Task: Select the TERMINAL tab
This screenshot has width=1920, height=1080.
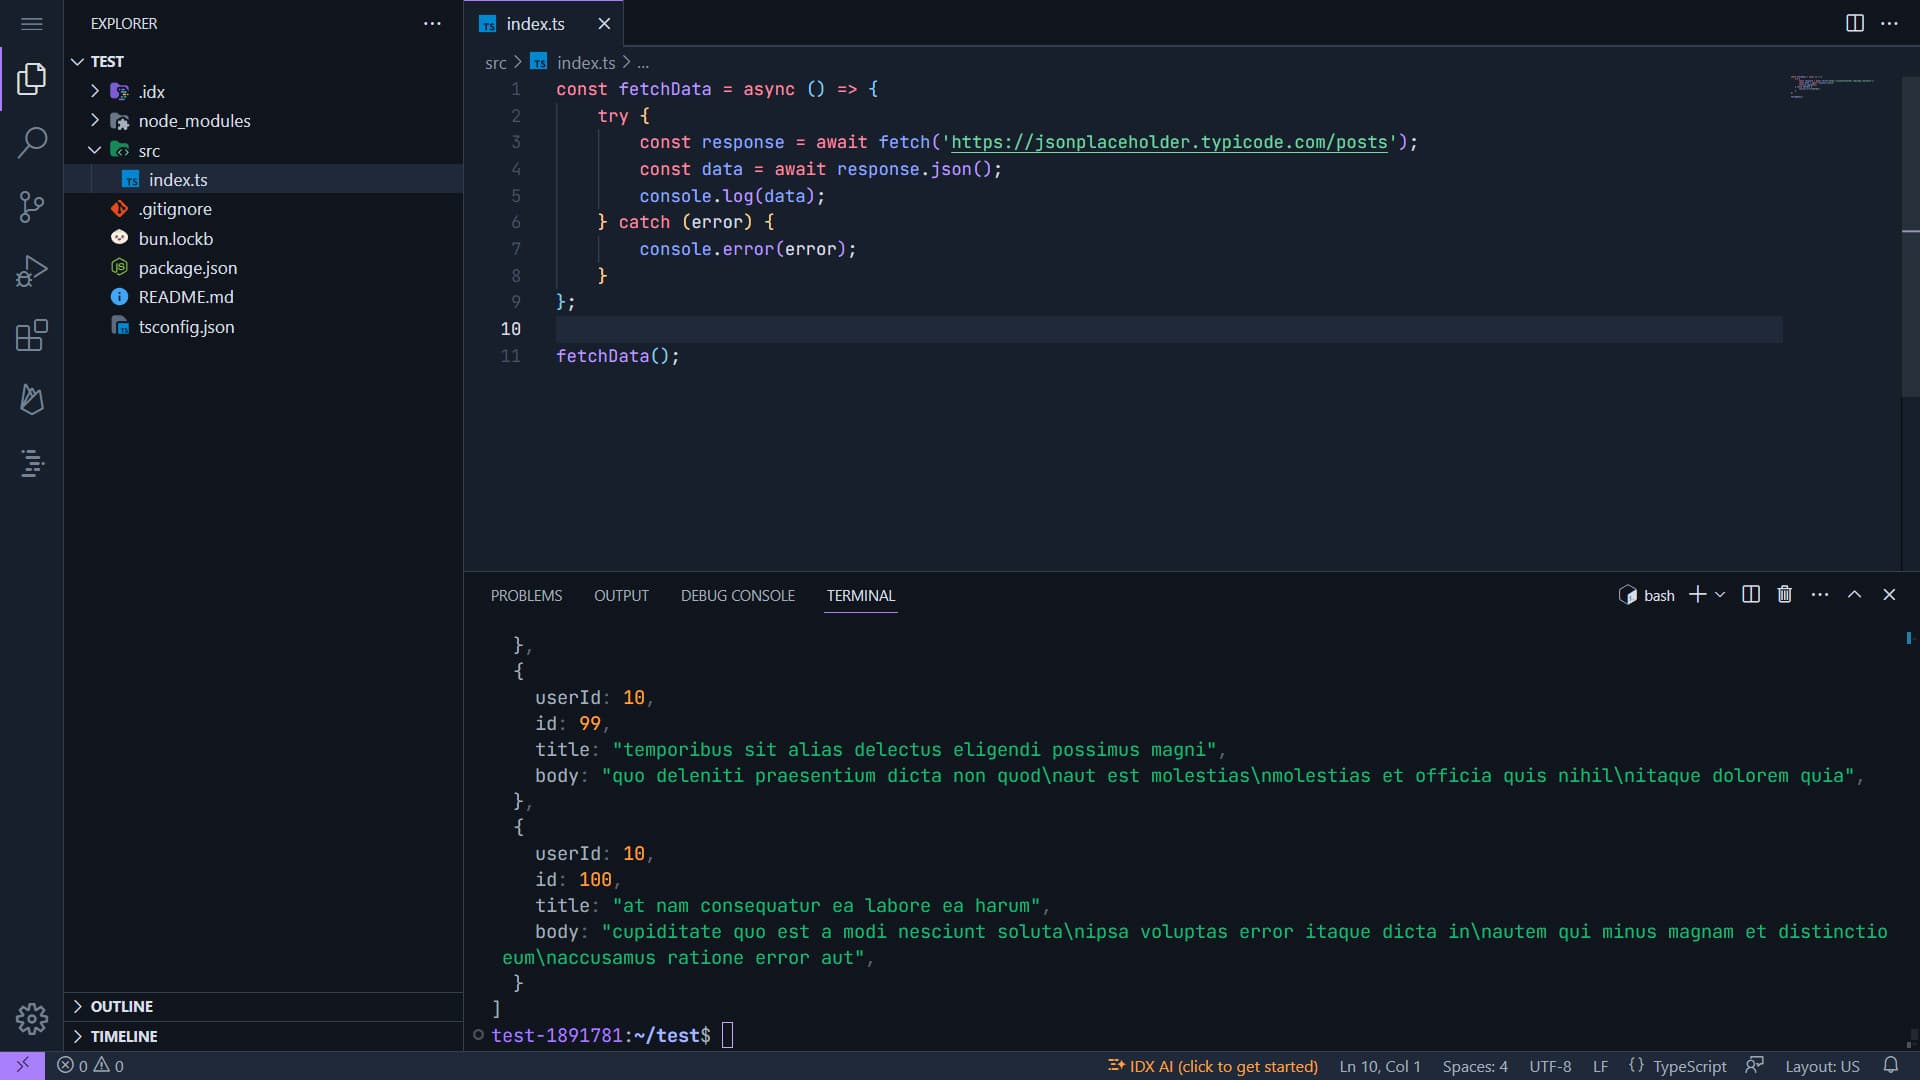Action: pyautogui.click(x=860, y=595)
